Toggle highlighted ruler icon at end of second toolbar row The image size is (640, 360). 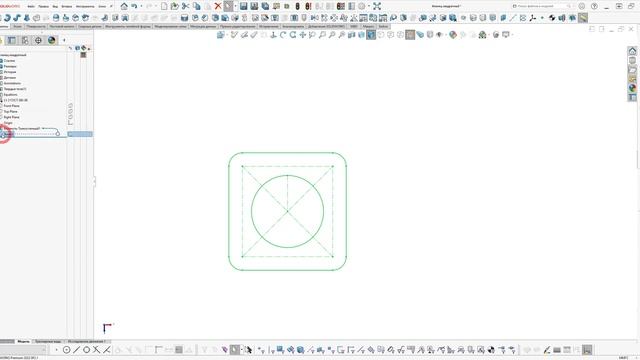(583, 18)
